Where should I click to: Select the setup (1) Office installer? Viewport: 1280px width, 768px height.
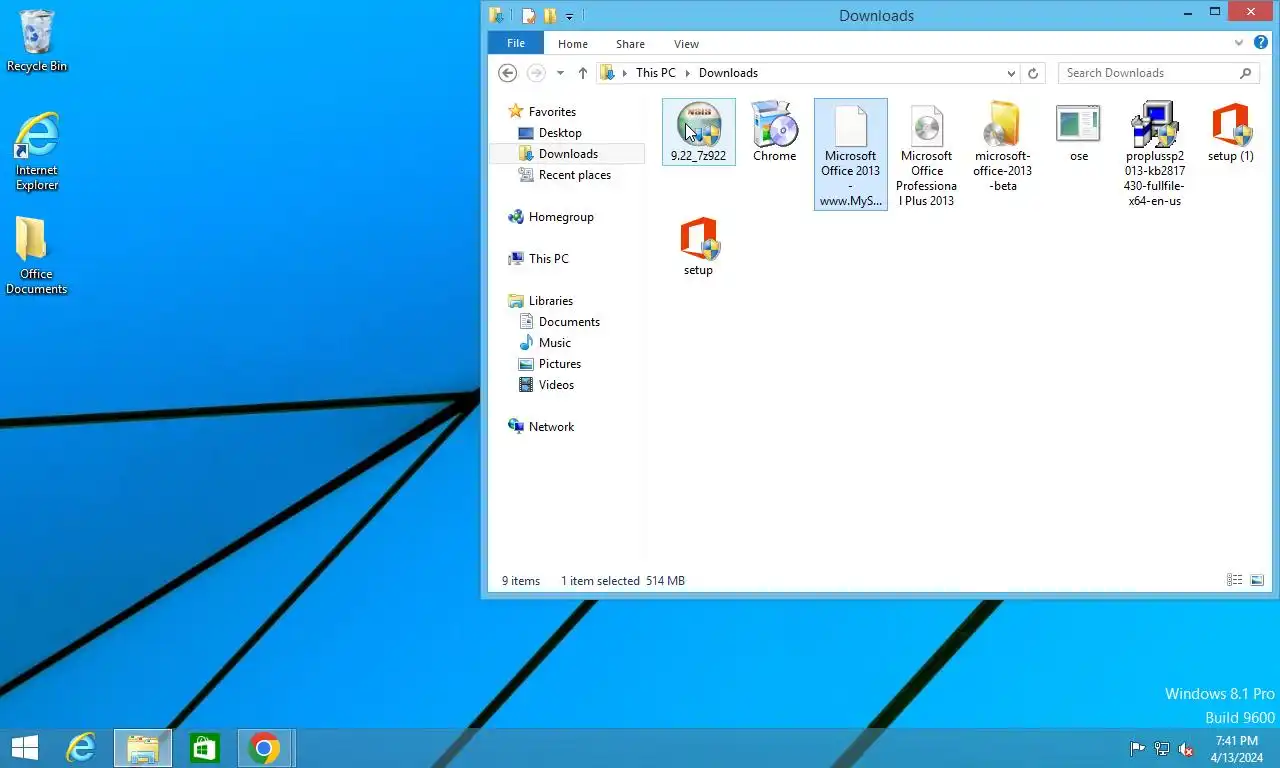point(1230,132)
